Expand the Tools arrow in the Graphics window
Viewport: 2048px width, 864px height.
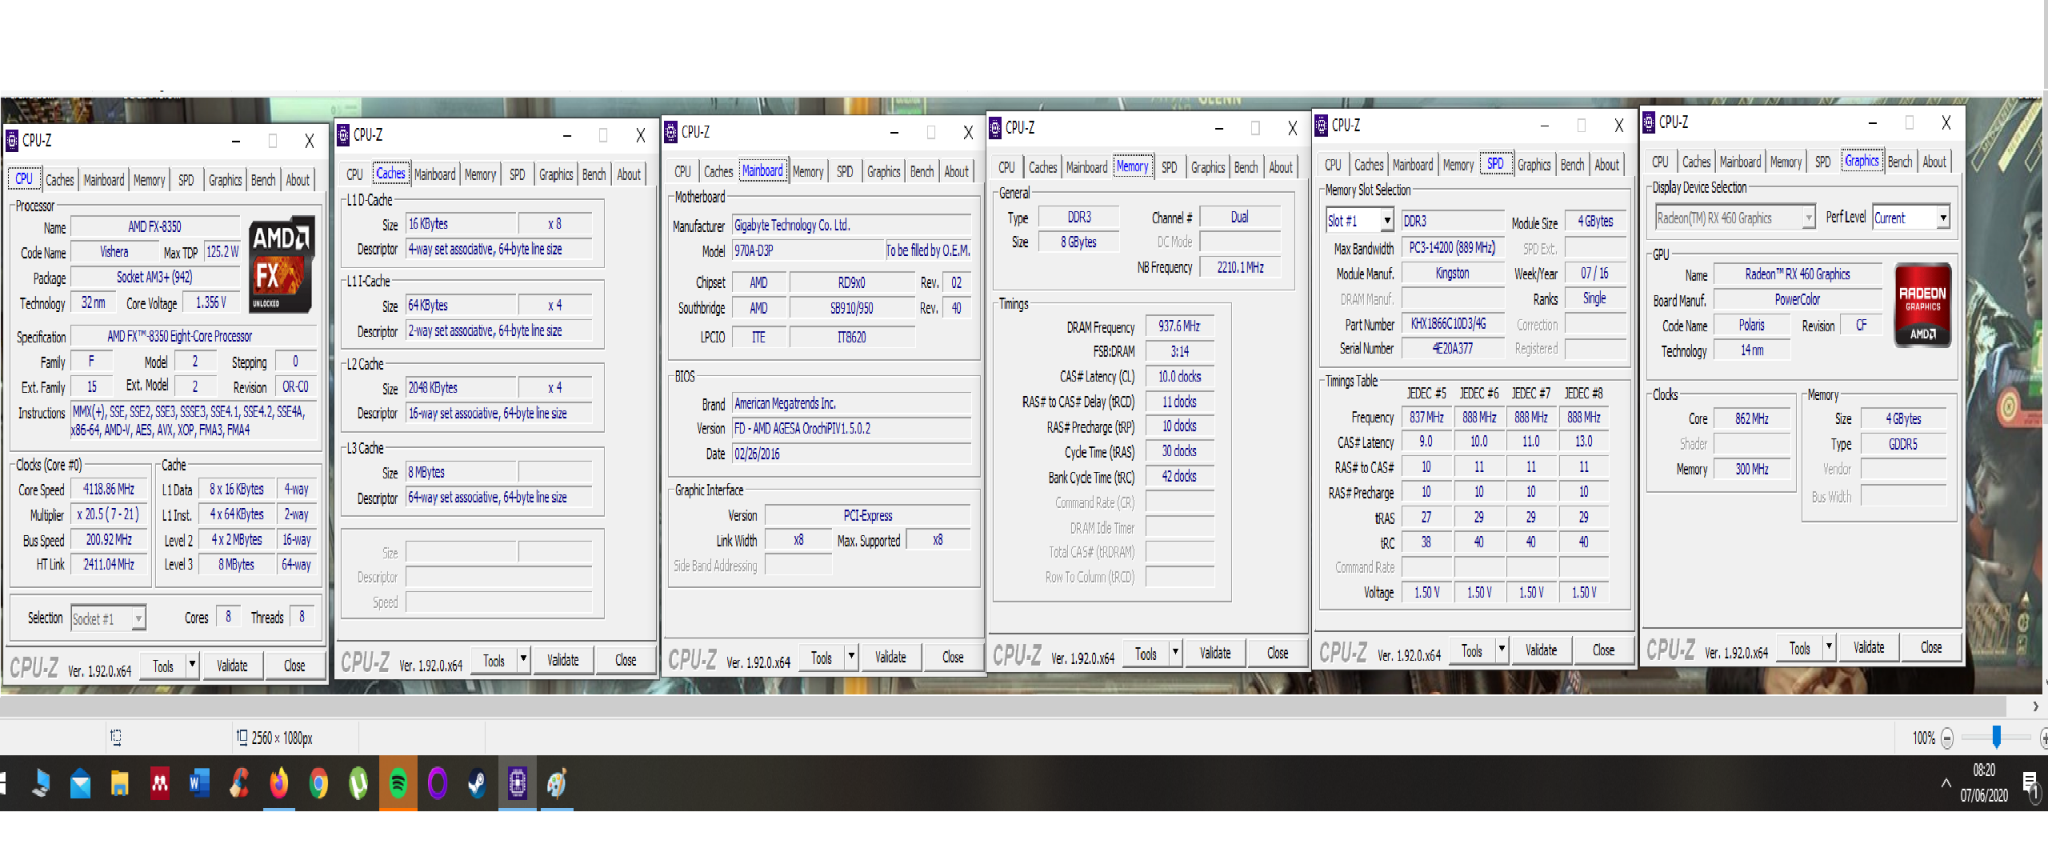[1829, 648]
